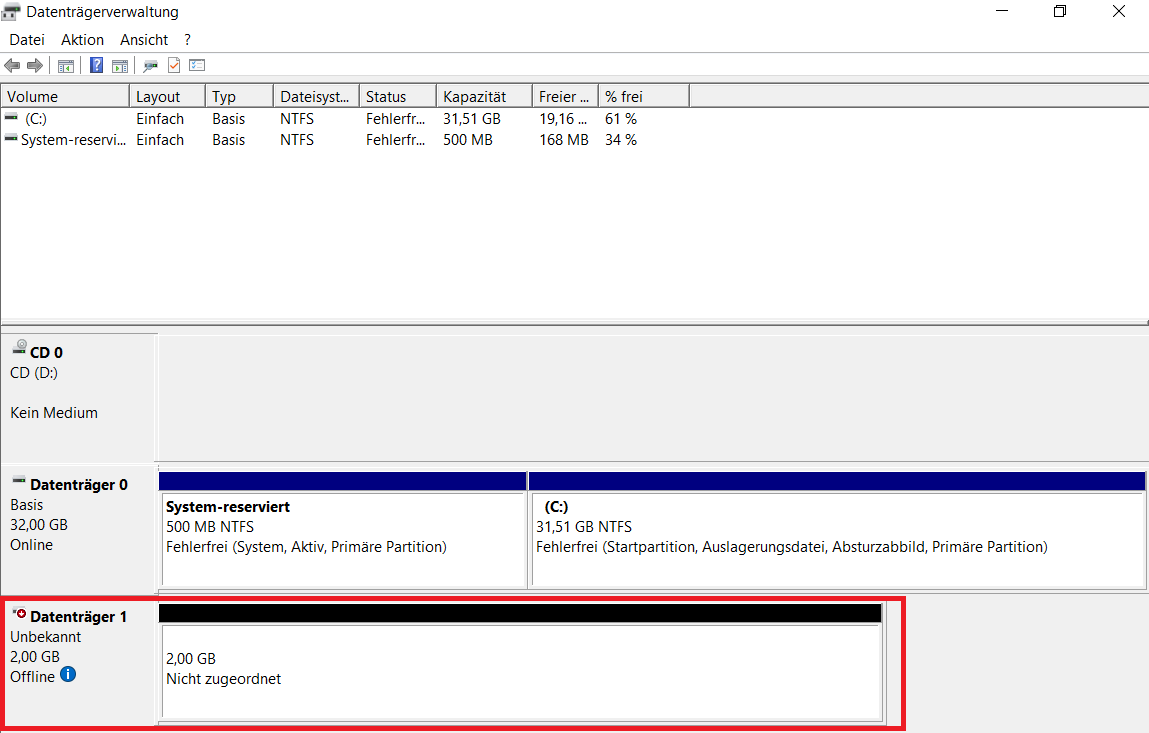The image size is (1149, 733).
Task: Toggle the console tree pane icon
Action: pyautogui.click(x=66, y=66)
